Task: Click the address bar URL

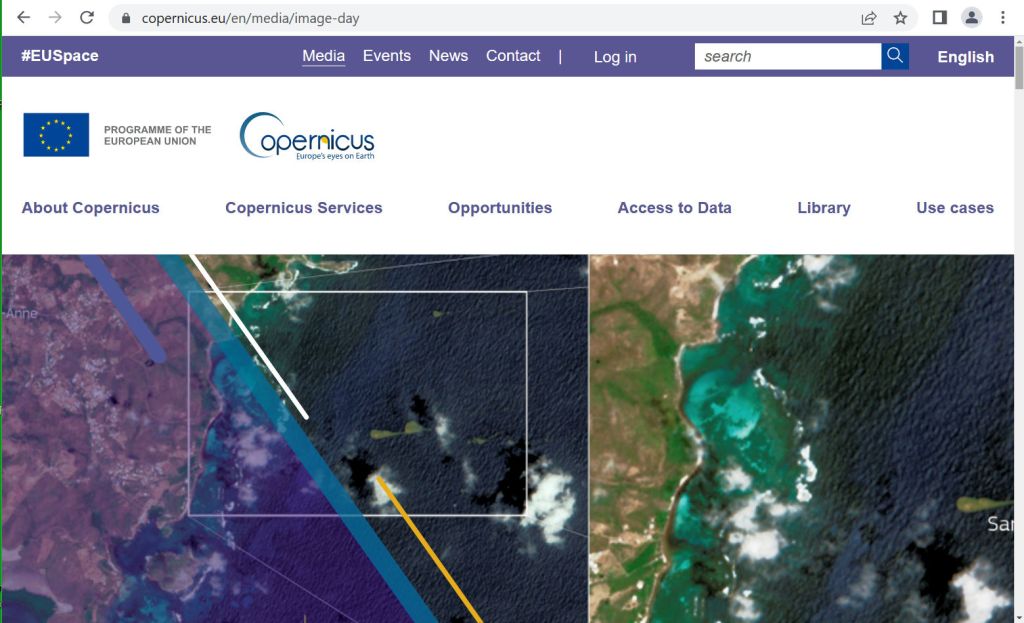Action: click(x=250, y=18)
